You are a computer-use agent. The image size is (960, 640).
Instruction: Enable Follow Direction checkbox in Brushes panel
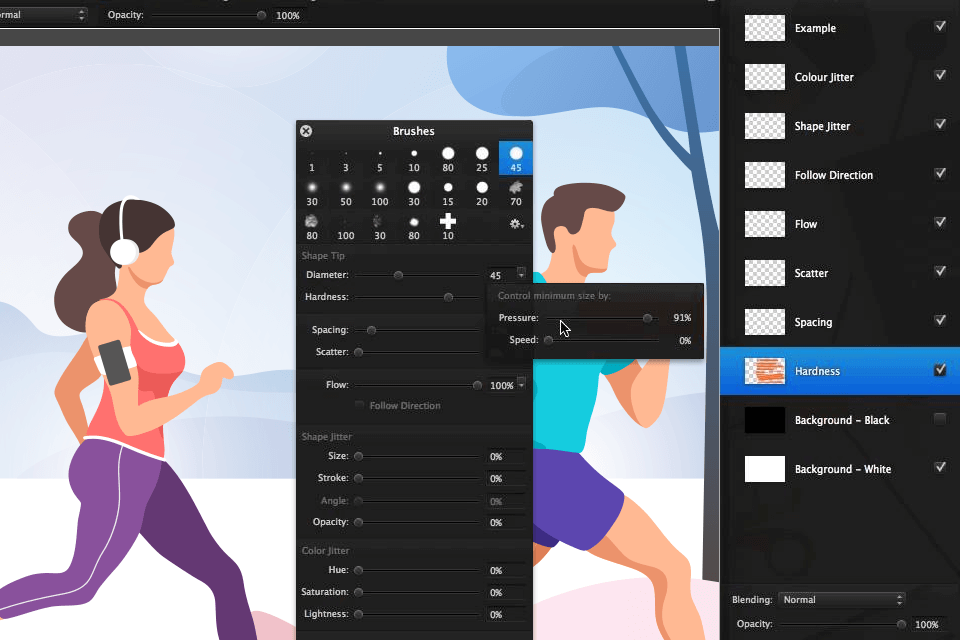pos(359,405)
